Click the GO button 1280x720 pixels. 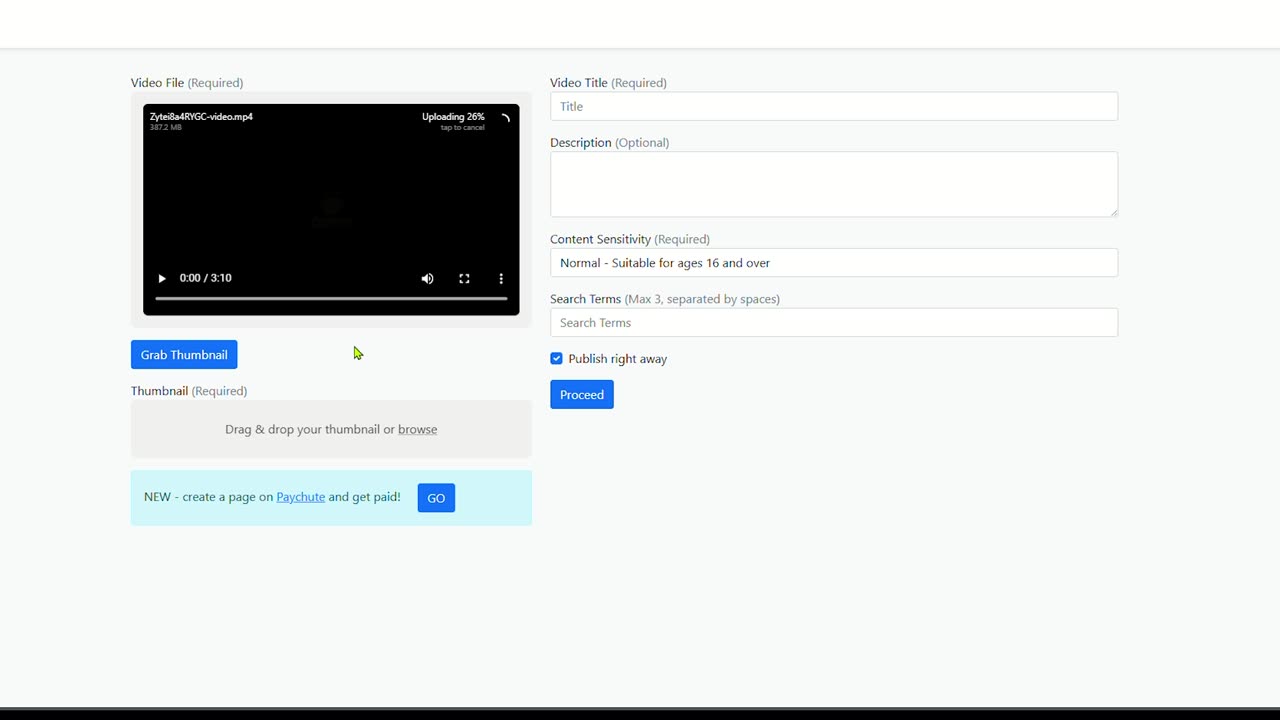coord(436,498)
